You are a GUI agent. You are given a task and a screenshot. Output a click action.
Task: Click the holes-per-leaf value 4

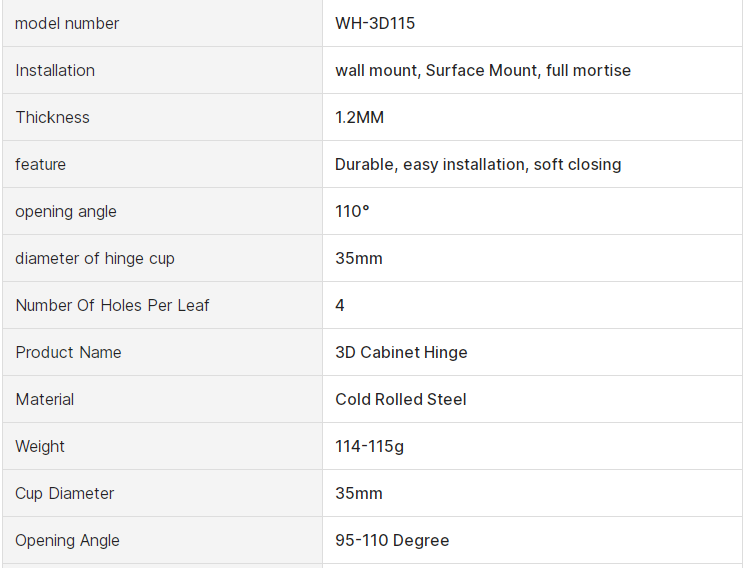click(340, 305)
